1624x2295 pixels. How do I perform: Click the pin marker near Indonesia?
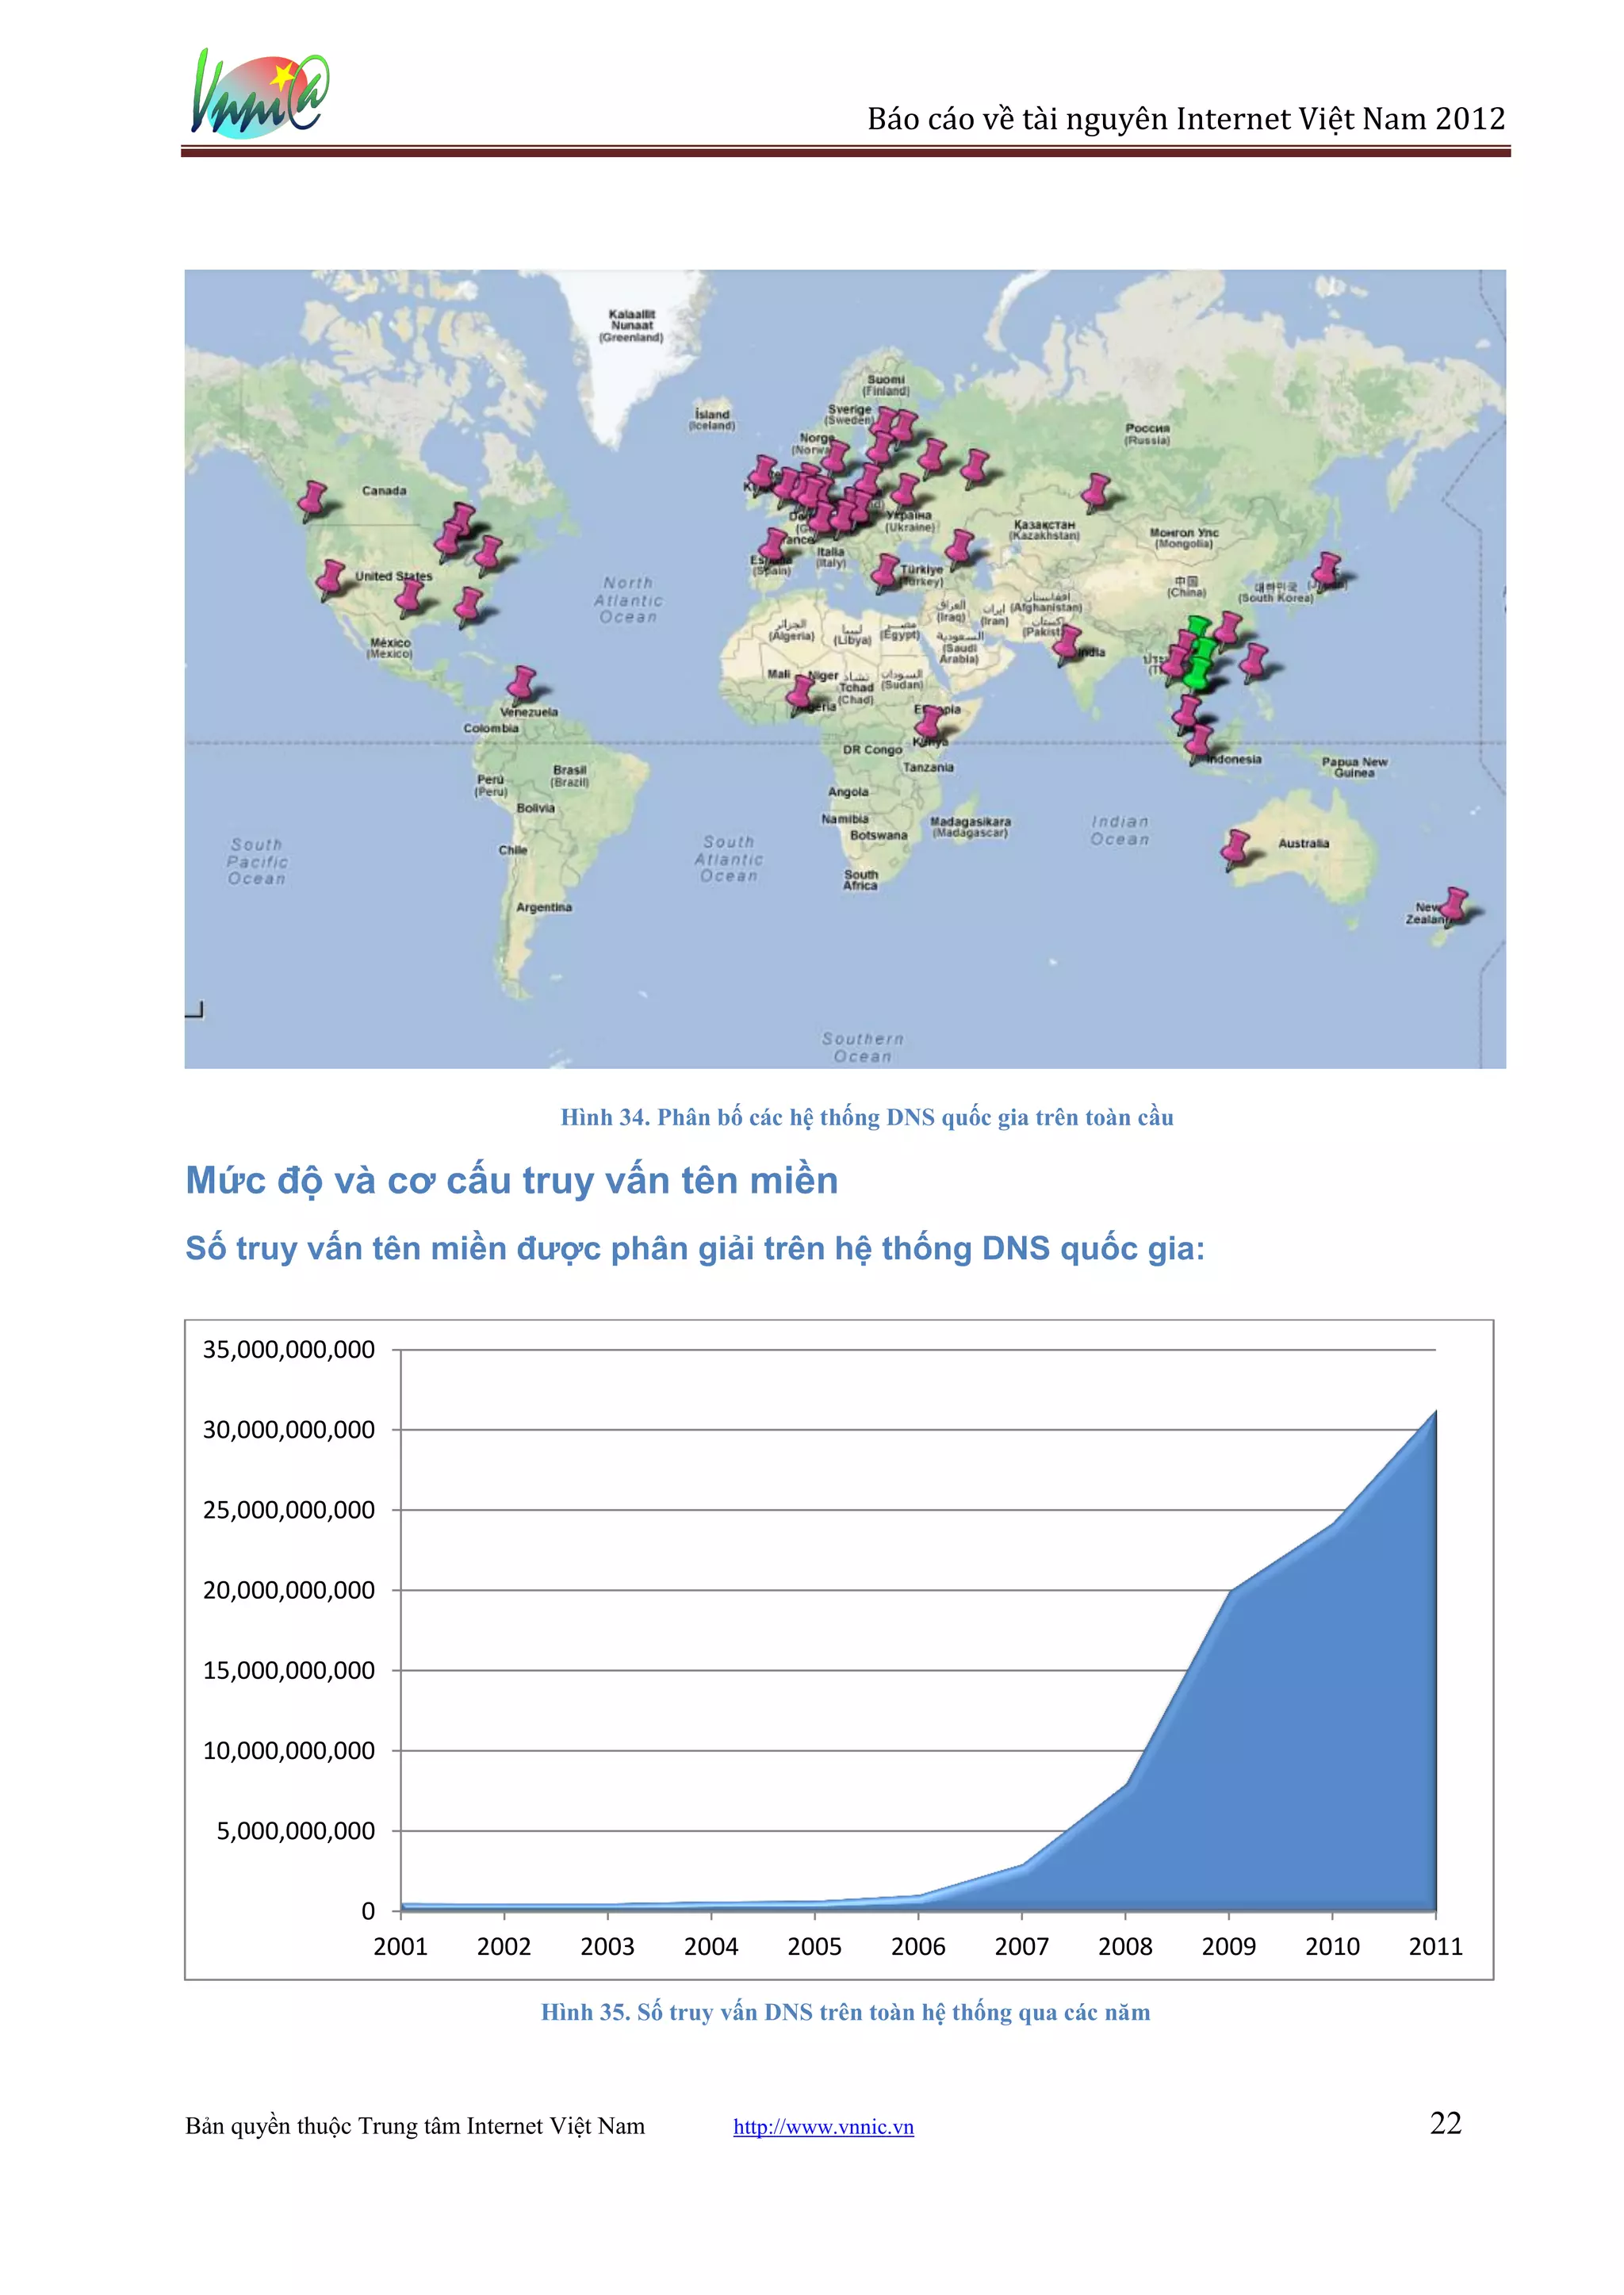point(1198,744)
